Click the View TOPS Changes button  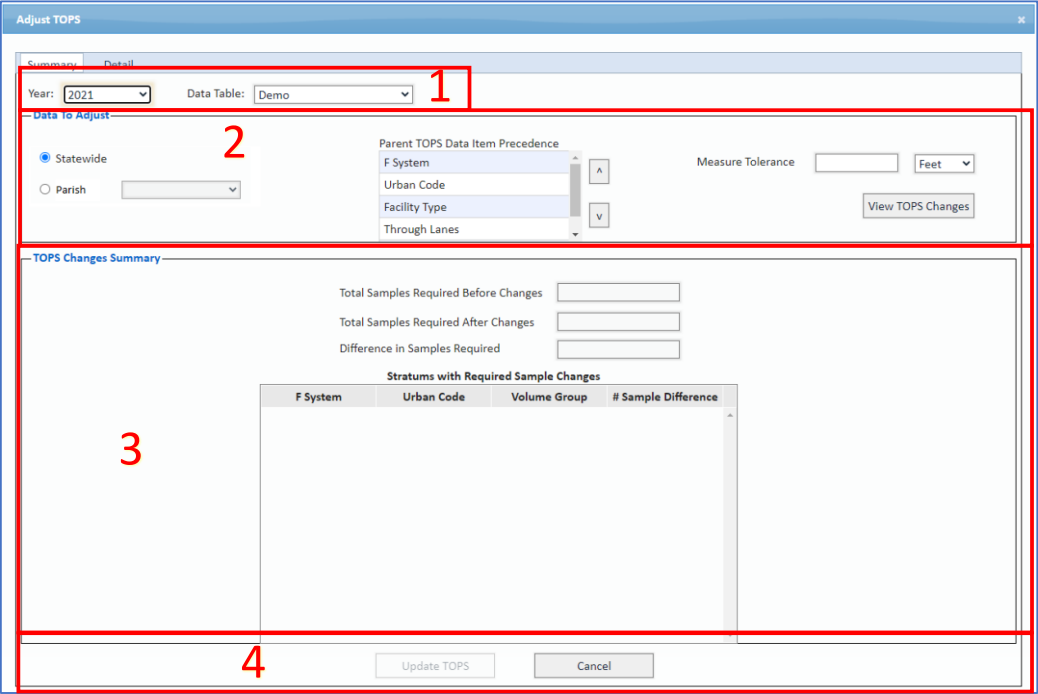pyautogui.click(x=918, y=206)
